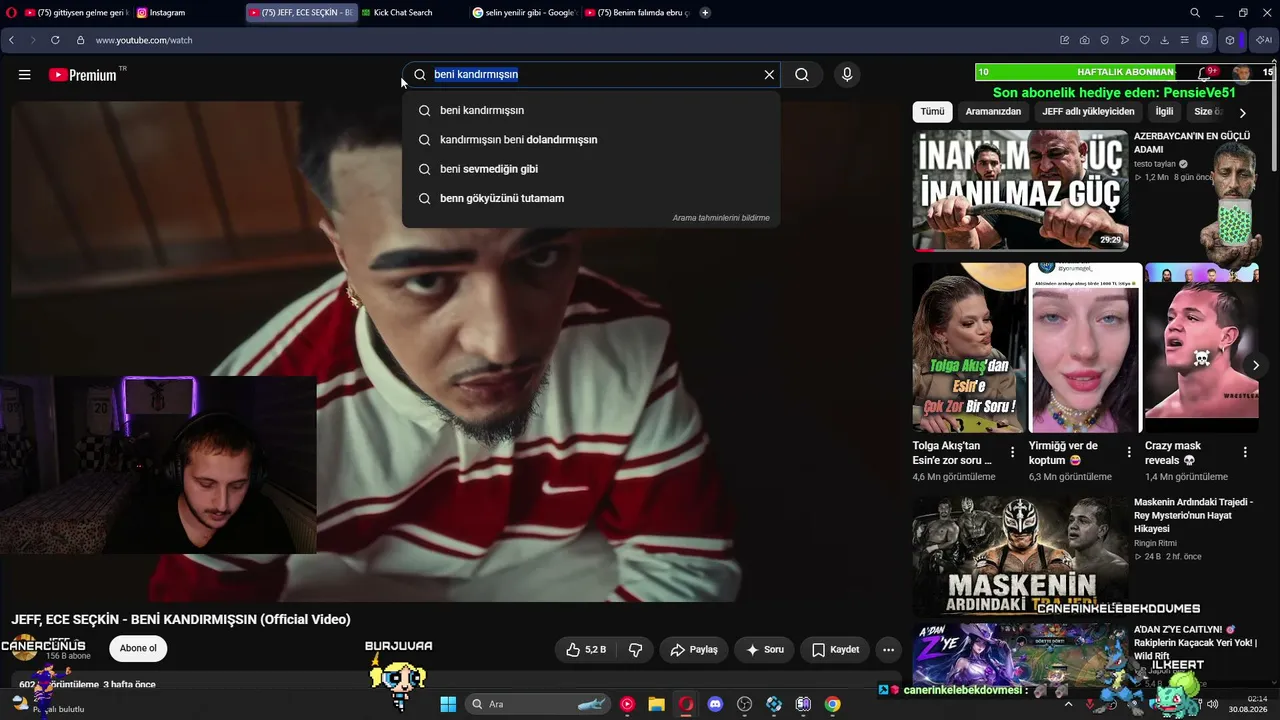Ask about video with Soru button

(765, 650)
